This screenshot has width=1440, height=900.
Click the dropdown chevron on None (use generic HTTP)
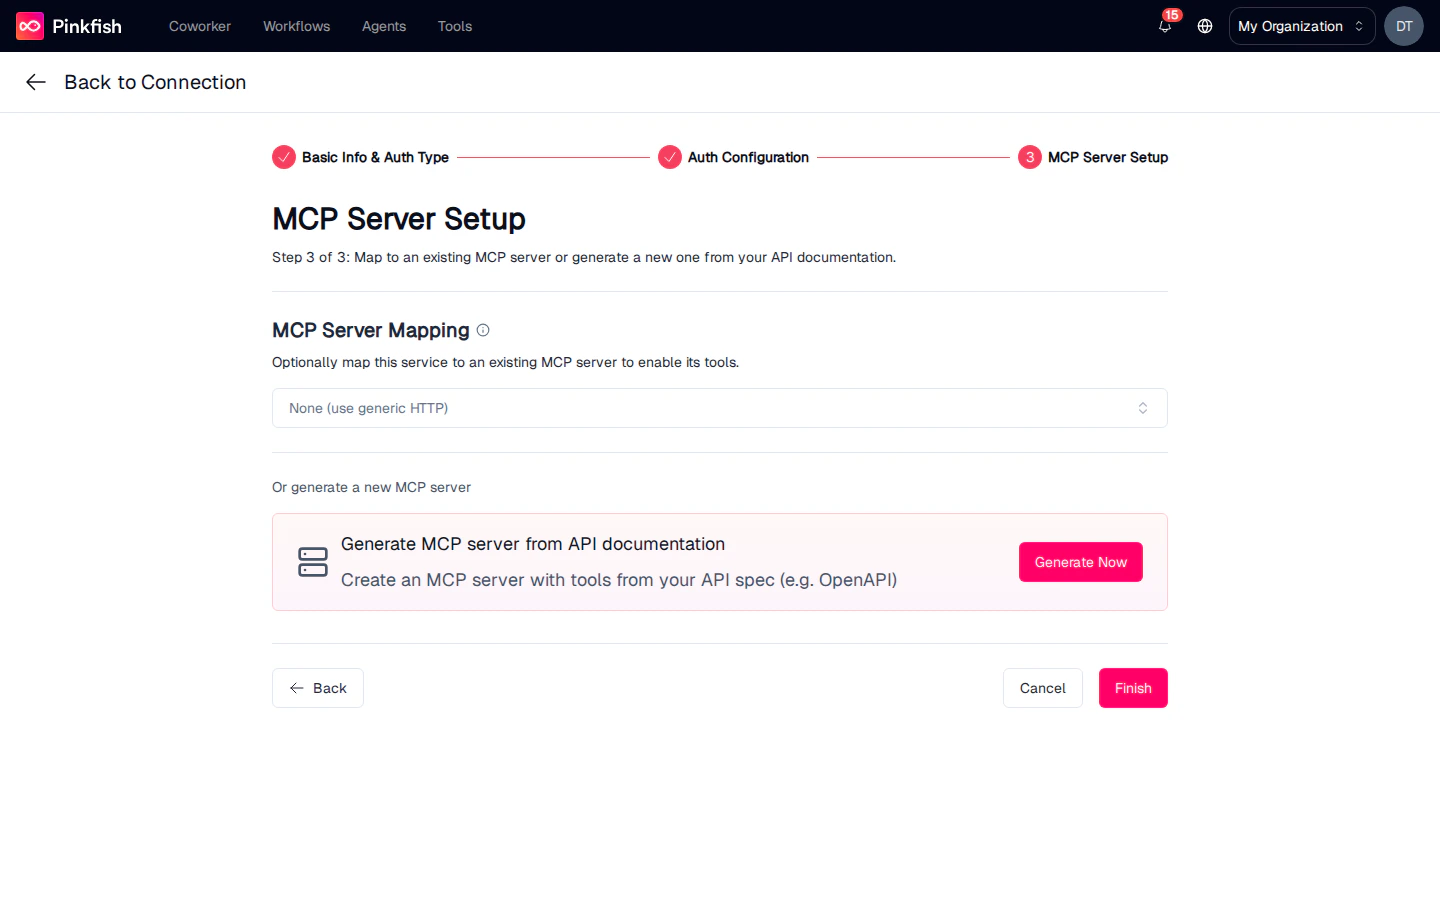pos(1143,408)
